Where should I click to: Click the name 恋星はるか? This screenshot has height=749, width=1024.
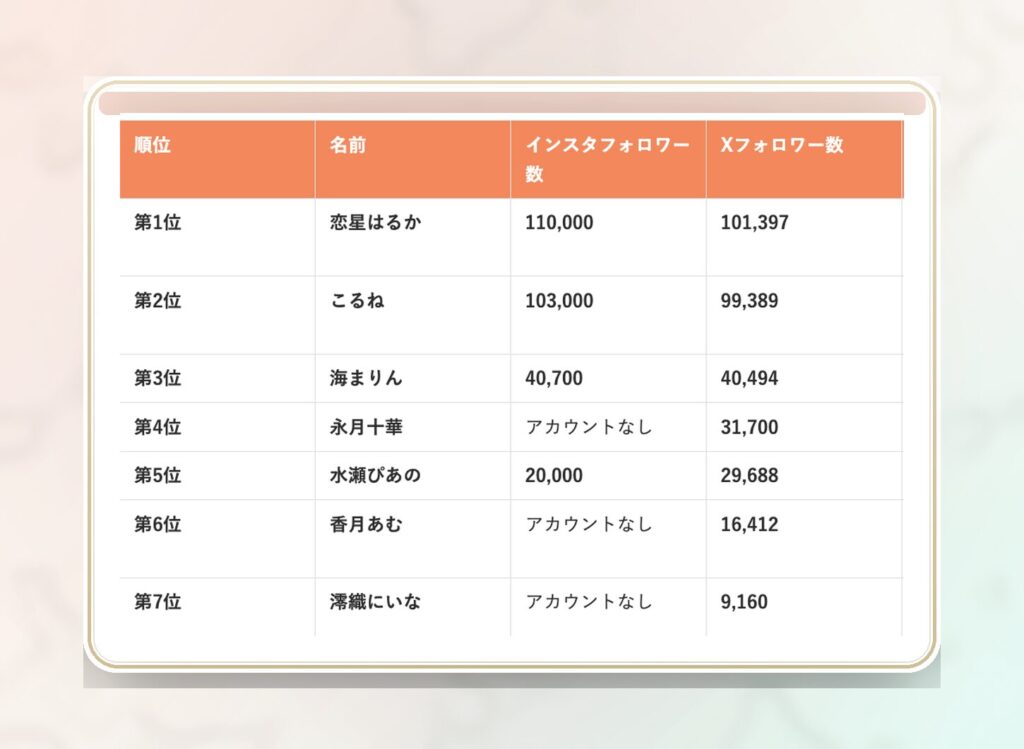tap(375, 223)
